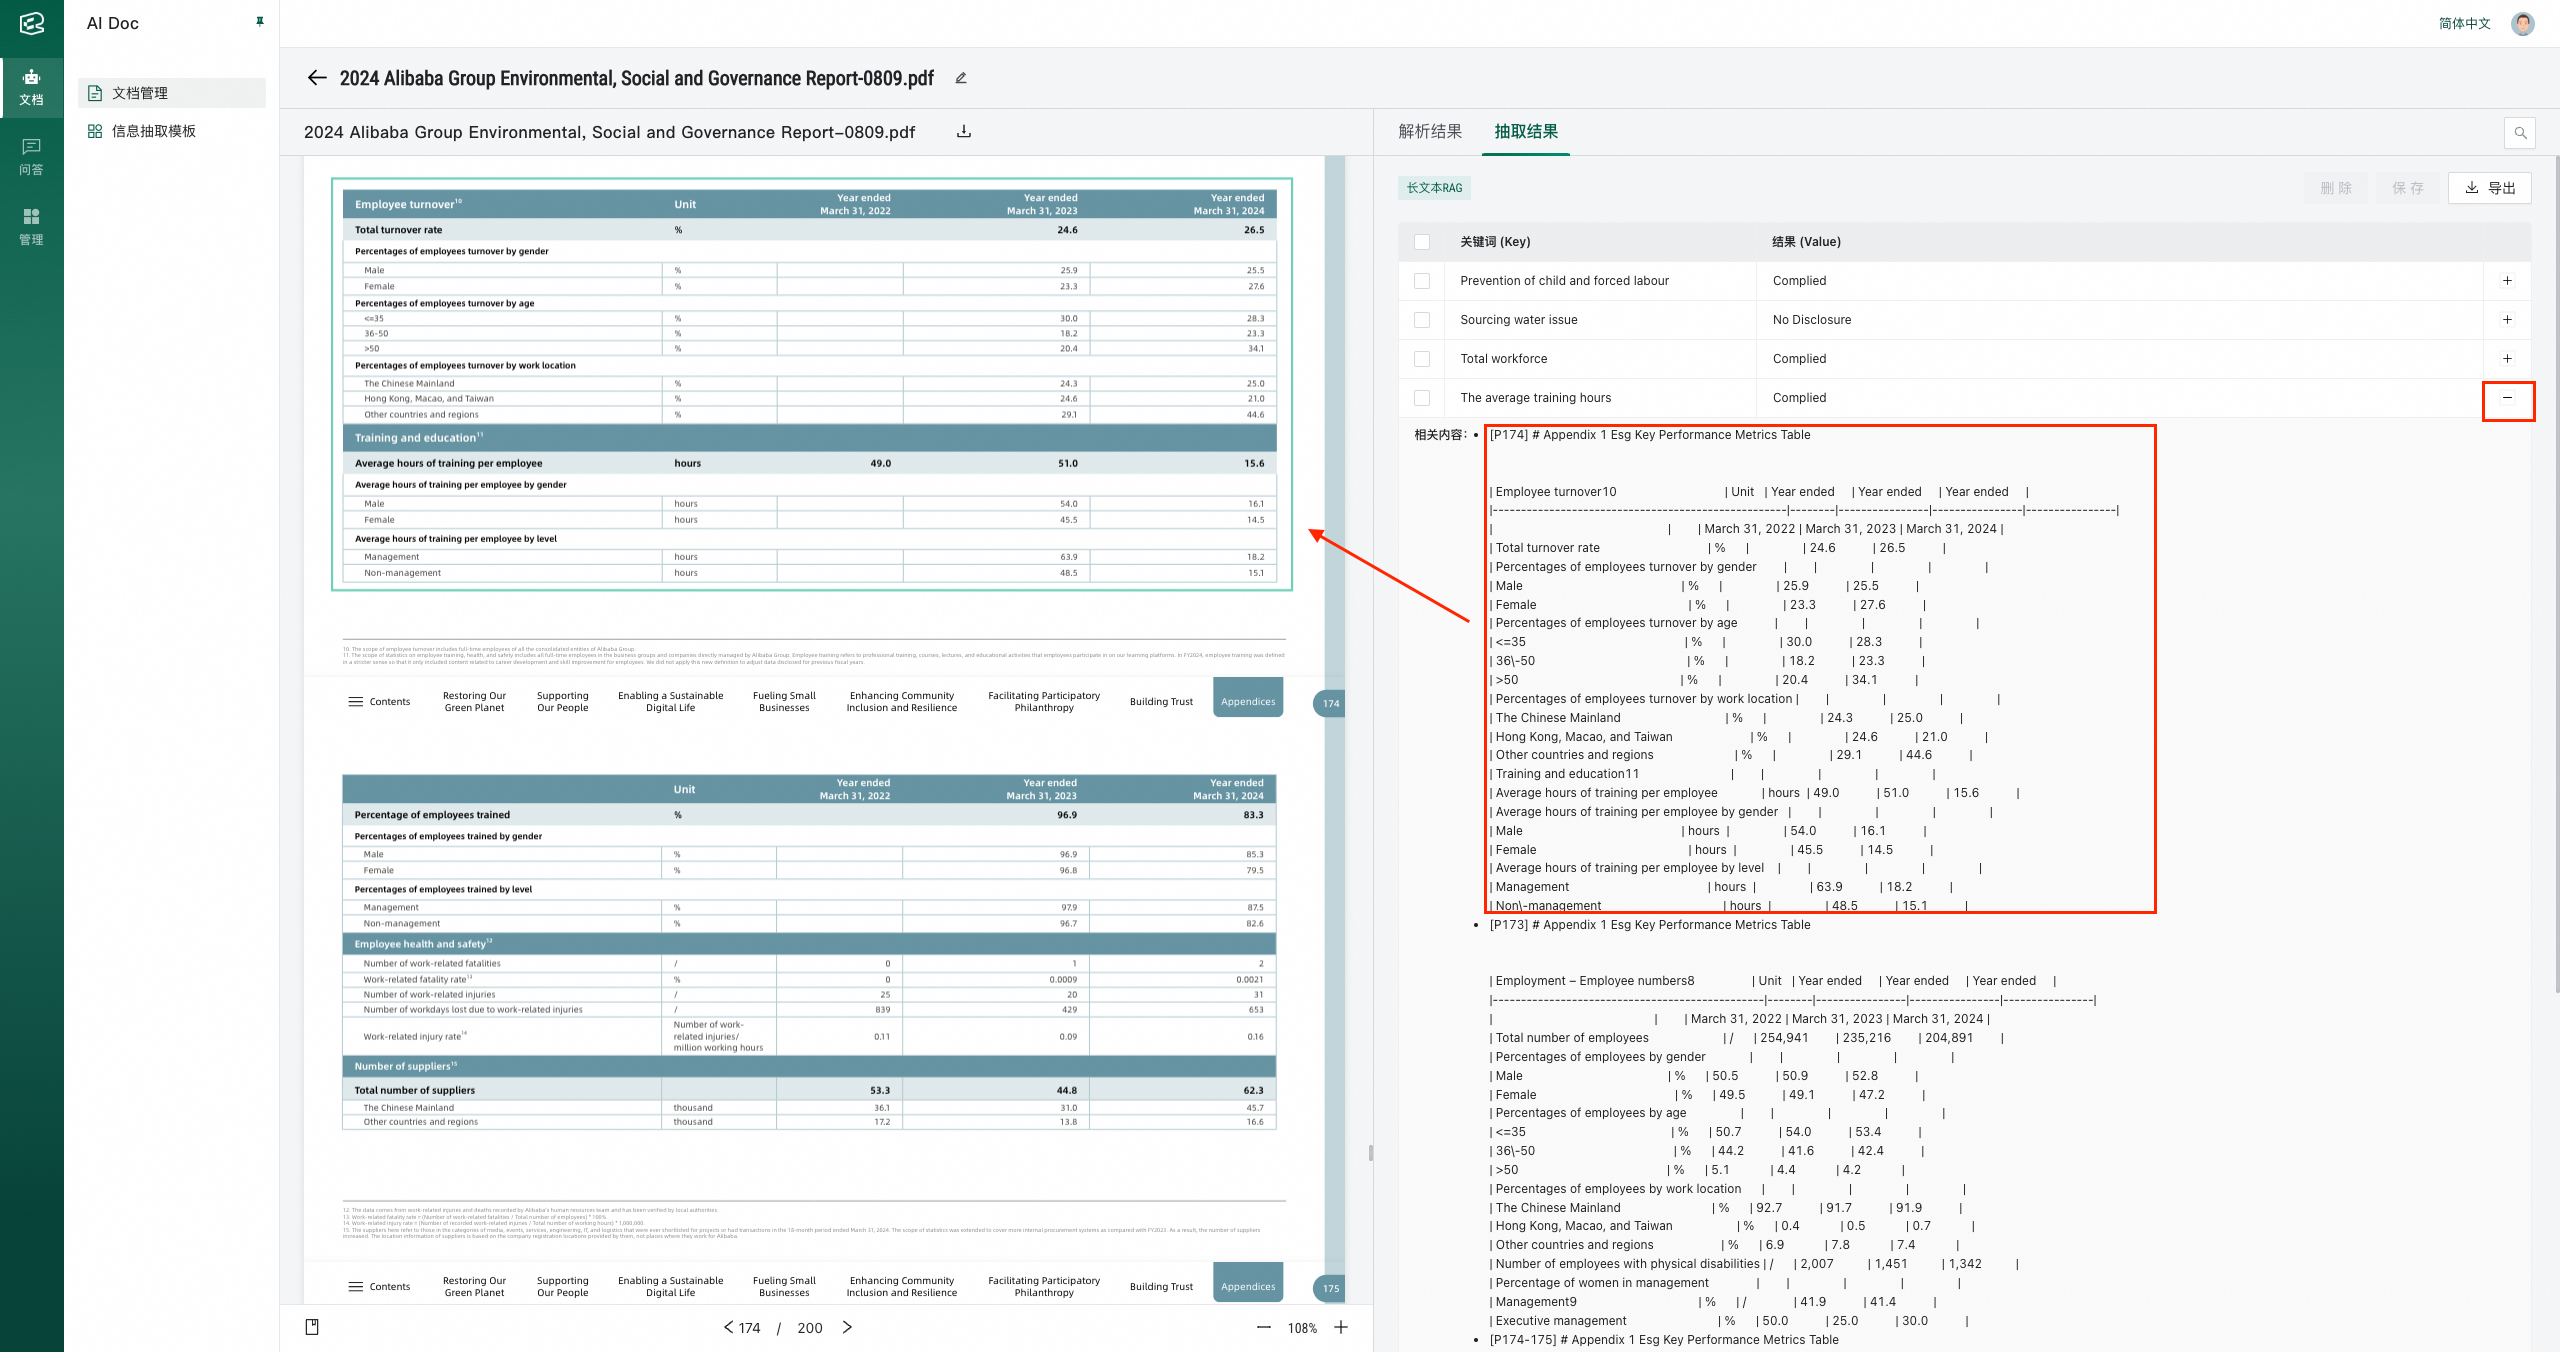The image size is (2560, 1352).
Task: Click the page 174 number badge
Action: 1331,703
